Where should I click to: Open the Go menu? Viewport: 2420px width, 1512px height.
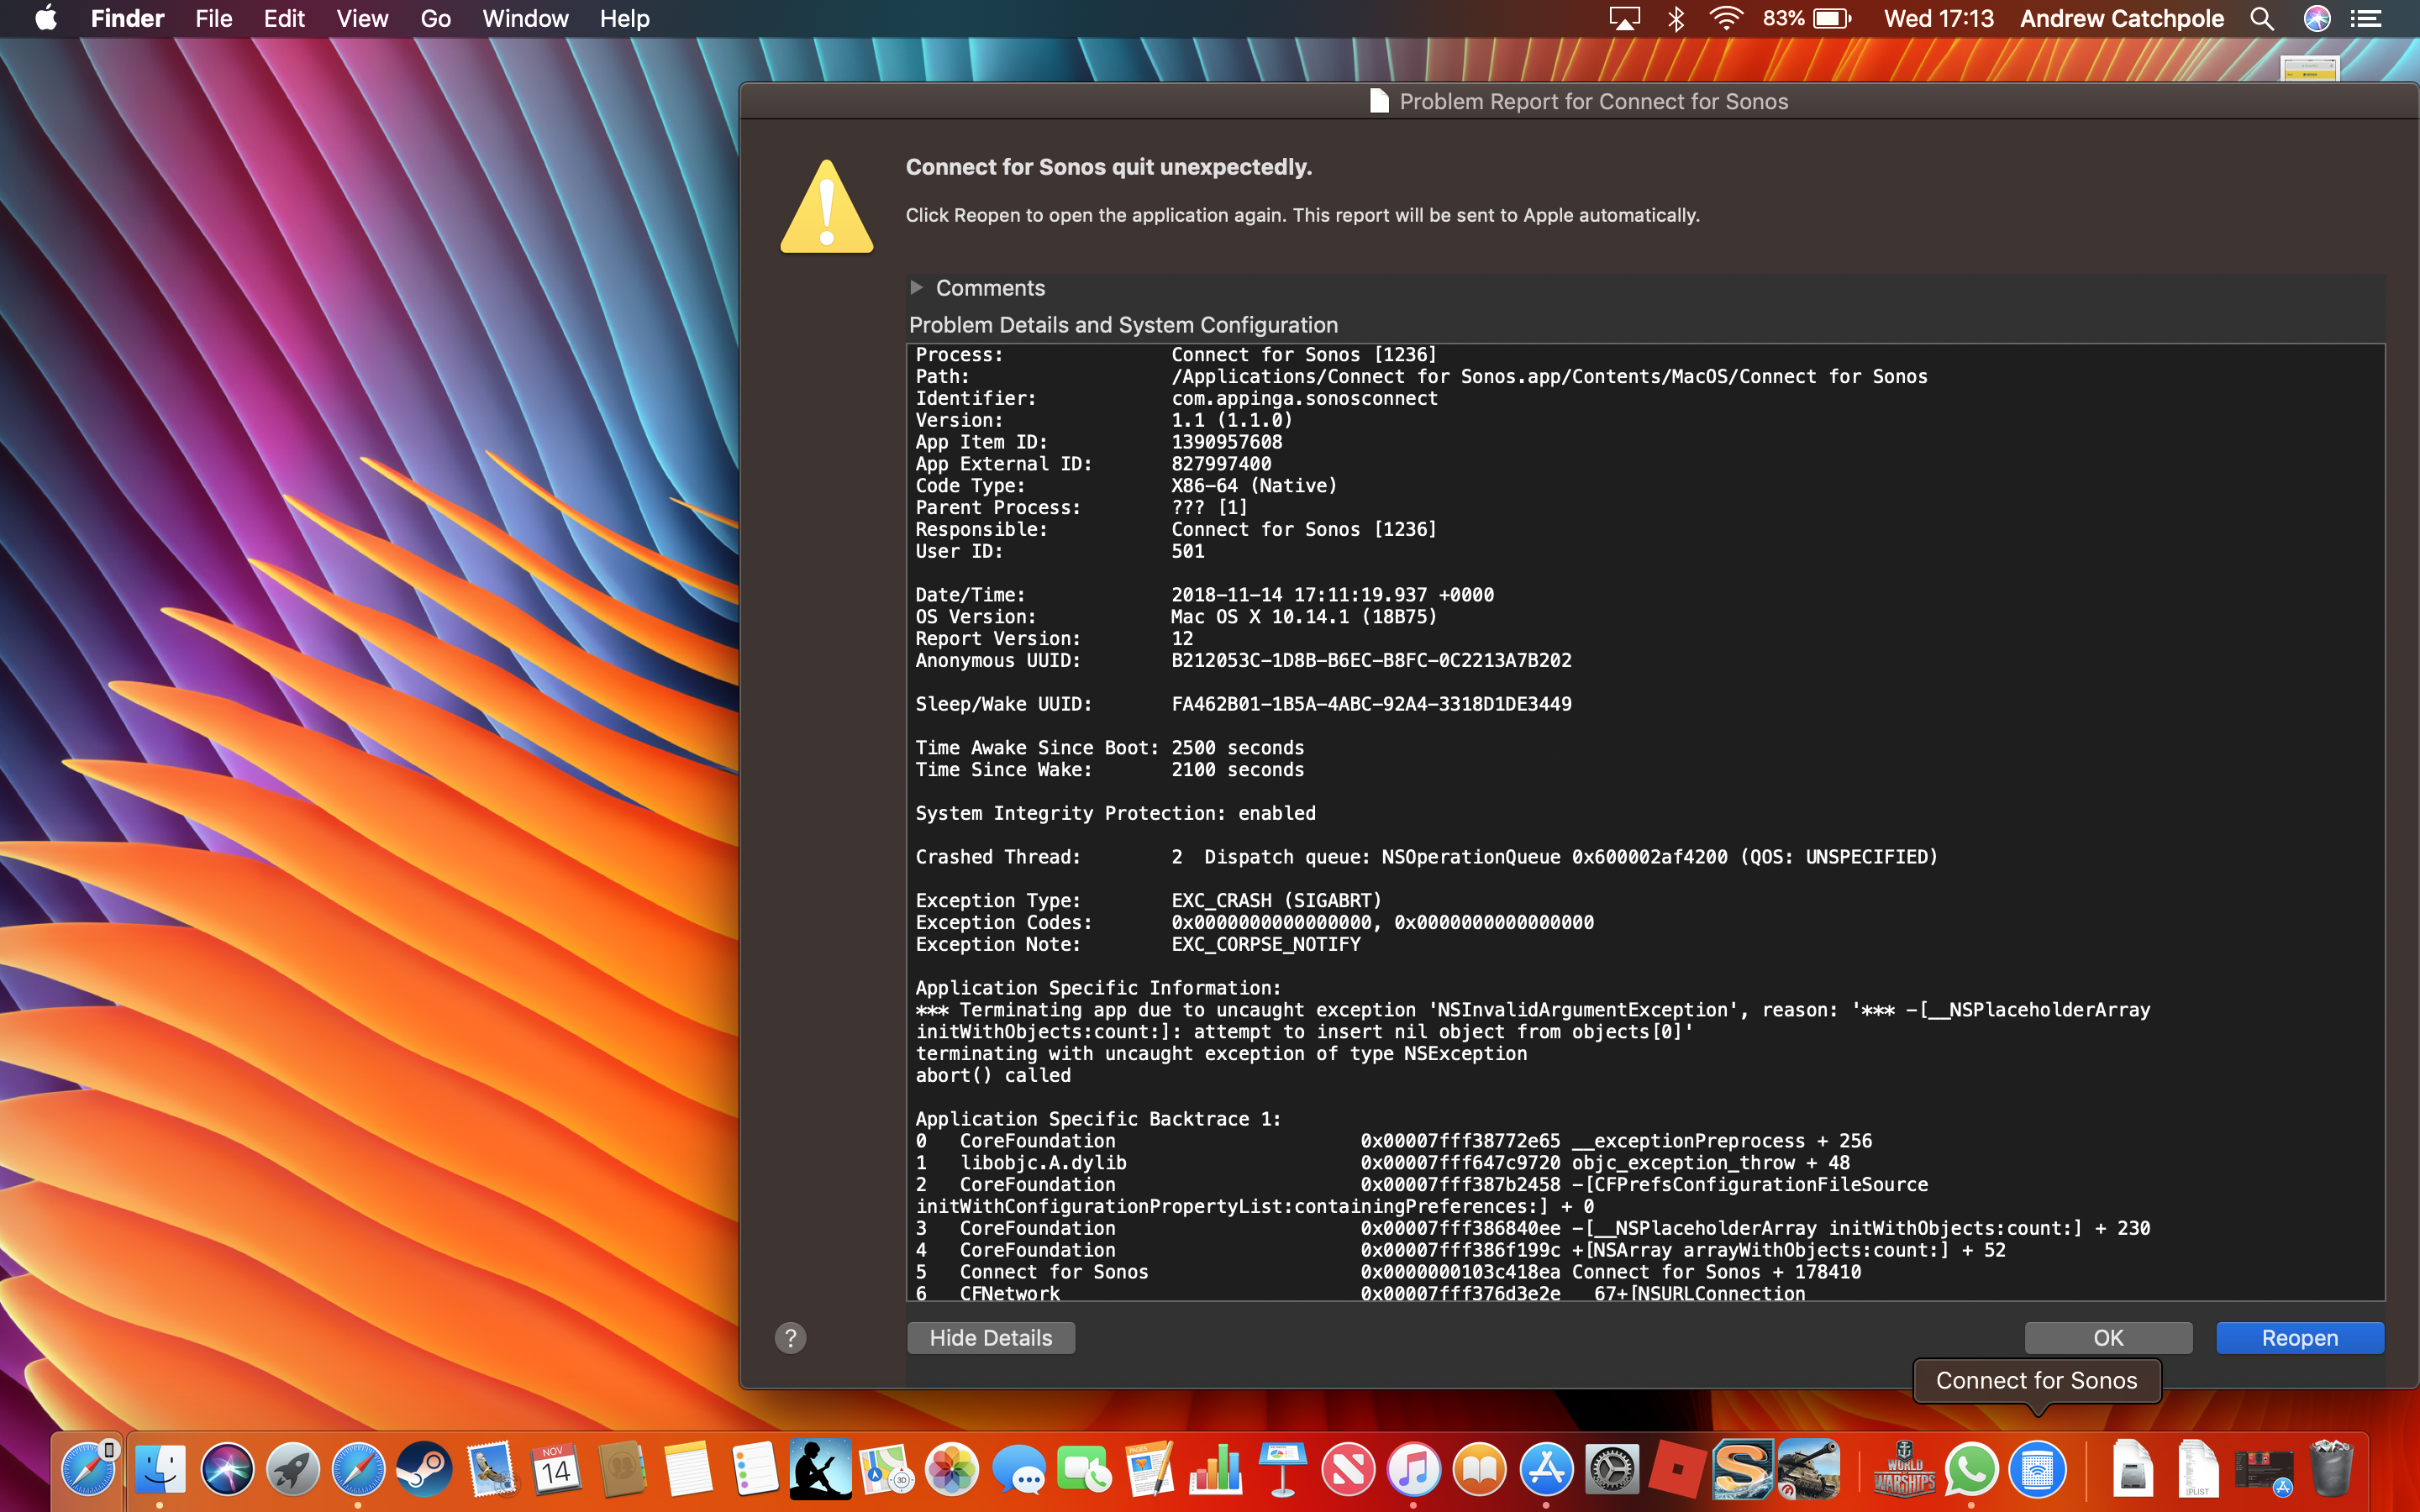click(435, 18)
